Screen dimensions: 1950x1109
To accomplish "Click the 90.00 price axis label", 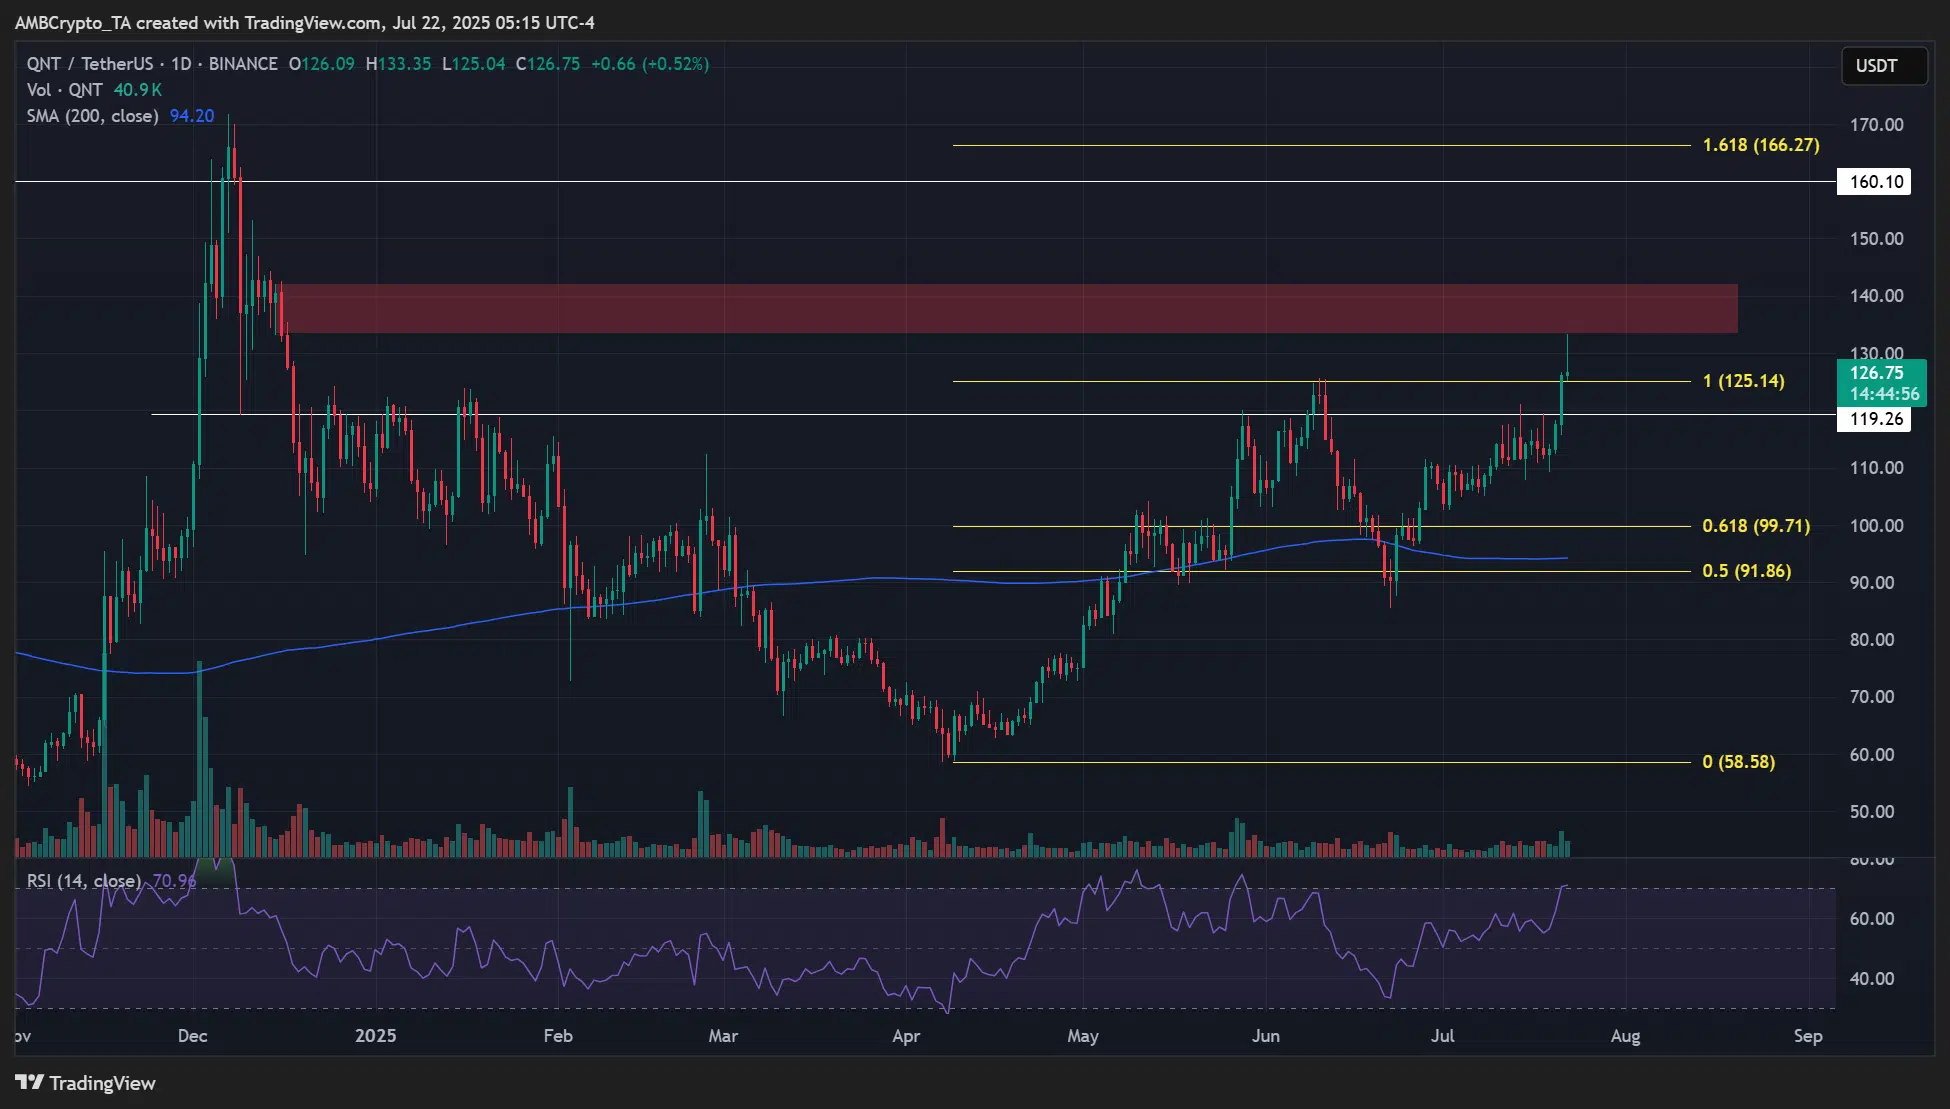I will [x=1872, y=583].
